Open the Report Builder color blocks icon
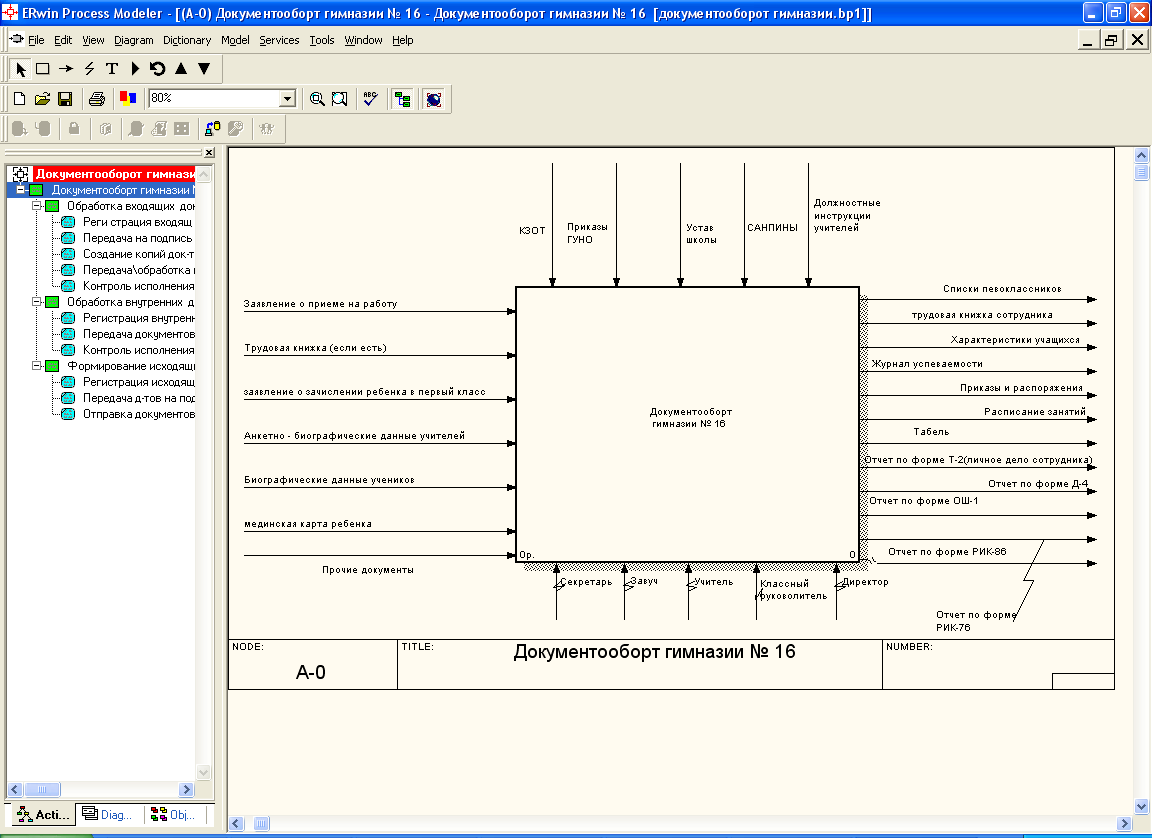 click(127, 99)
